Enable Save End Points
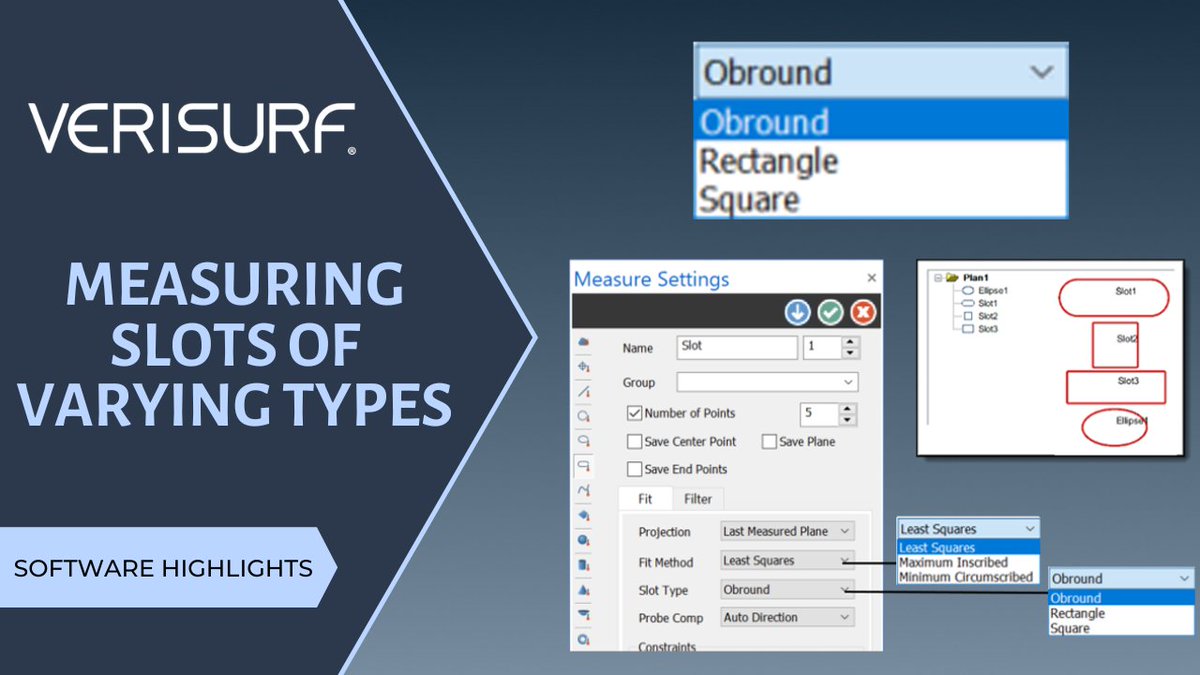 [x=635, y=468]
